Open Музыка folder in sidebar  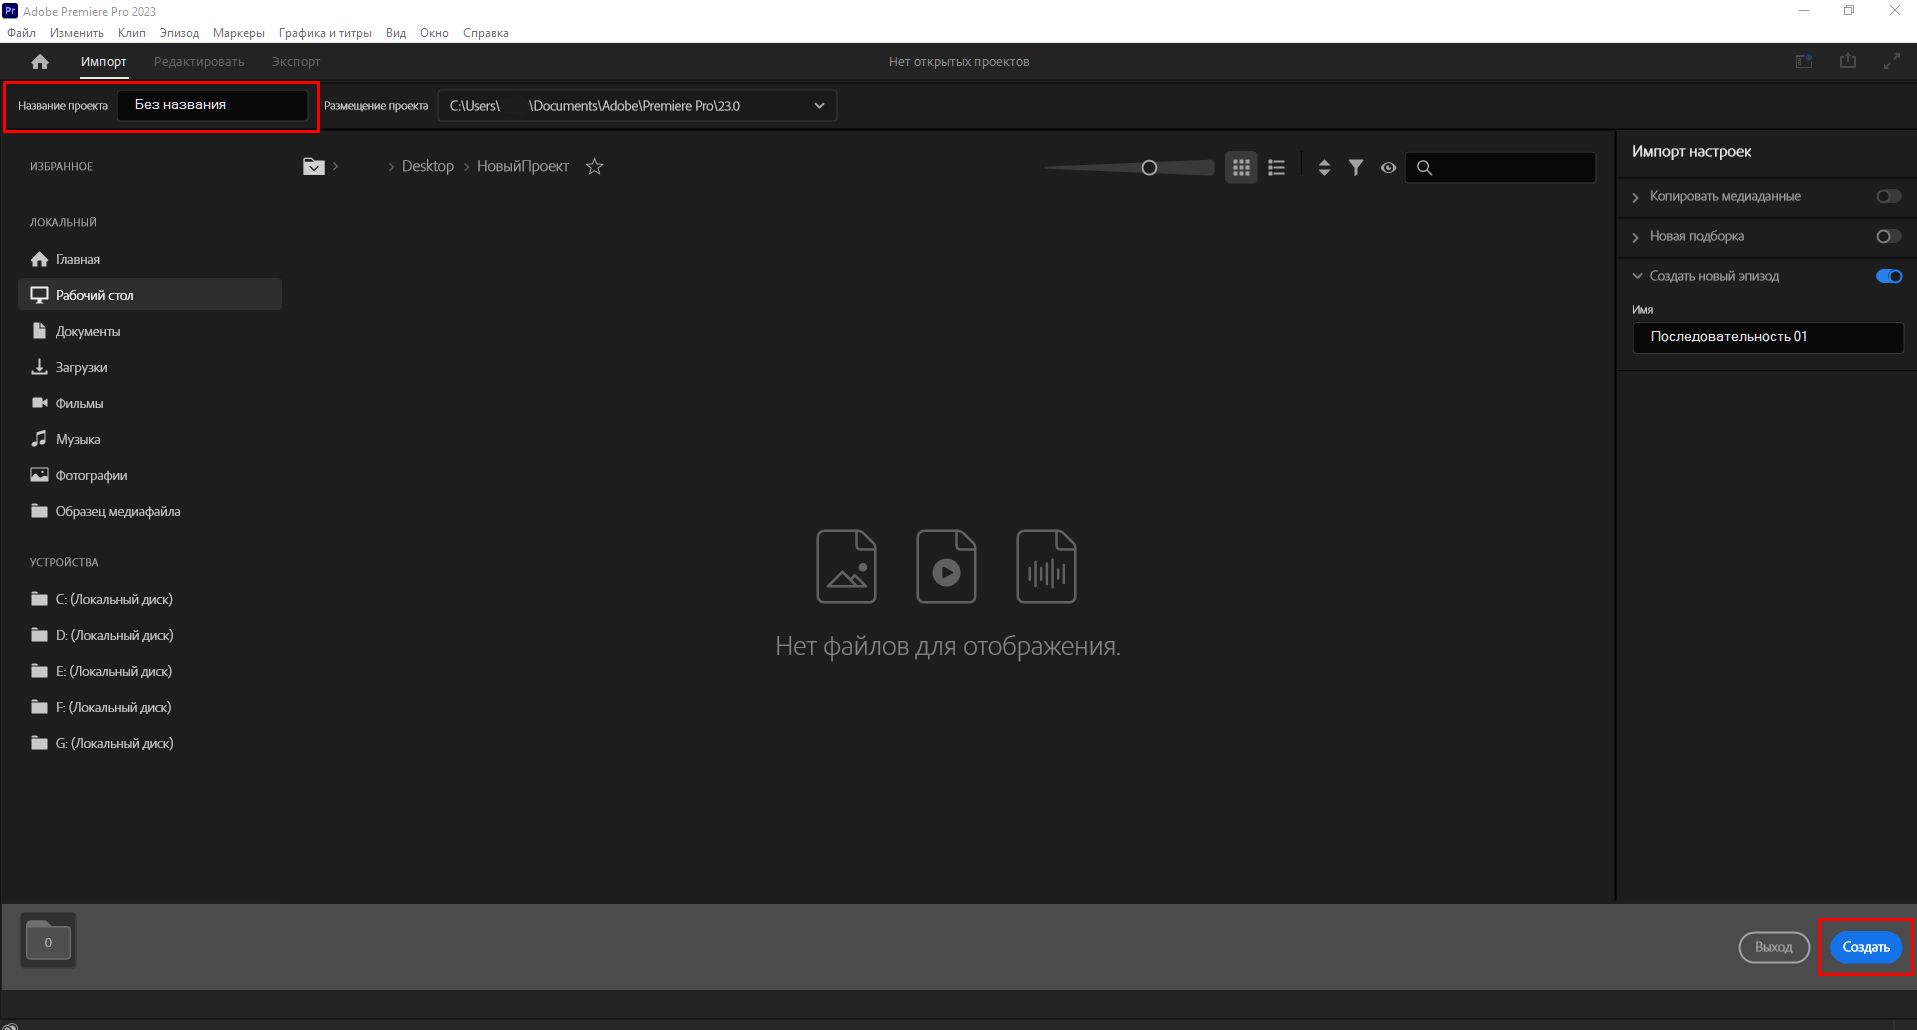click(150, 439)
